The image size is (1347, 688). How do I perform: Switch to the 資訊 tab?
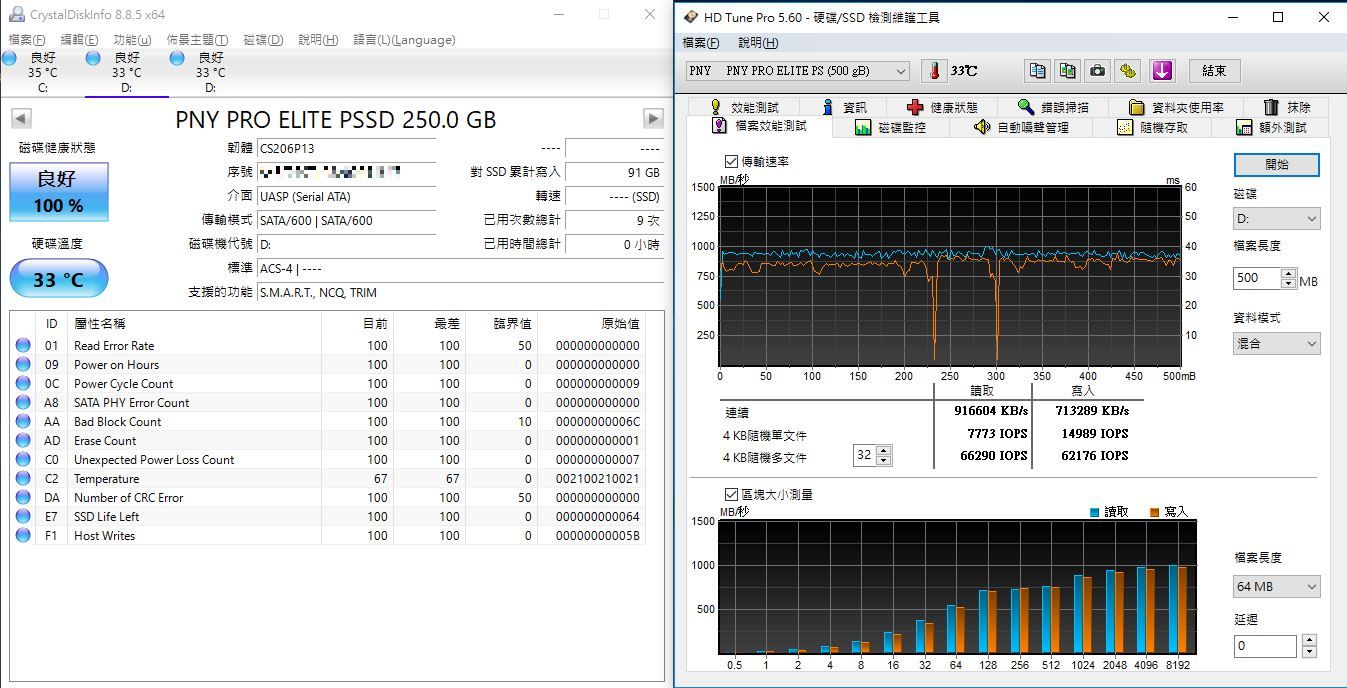844,107
